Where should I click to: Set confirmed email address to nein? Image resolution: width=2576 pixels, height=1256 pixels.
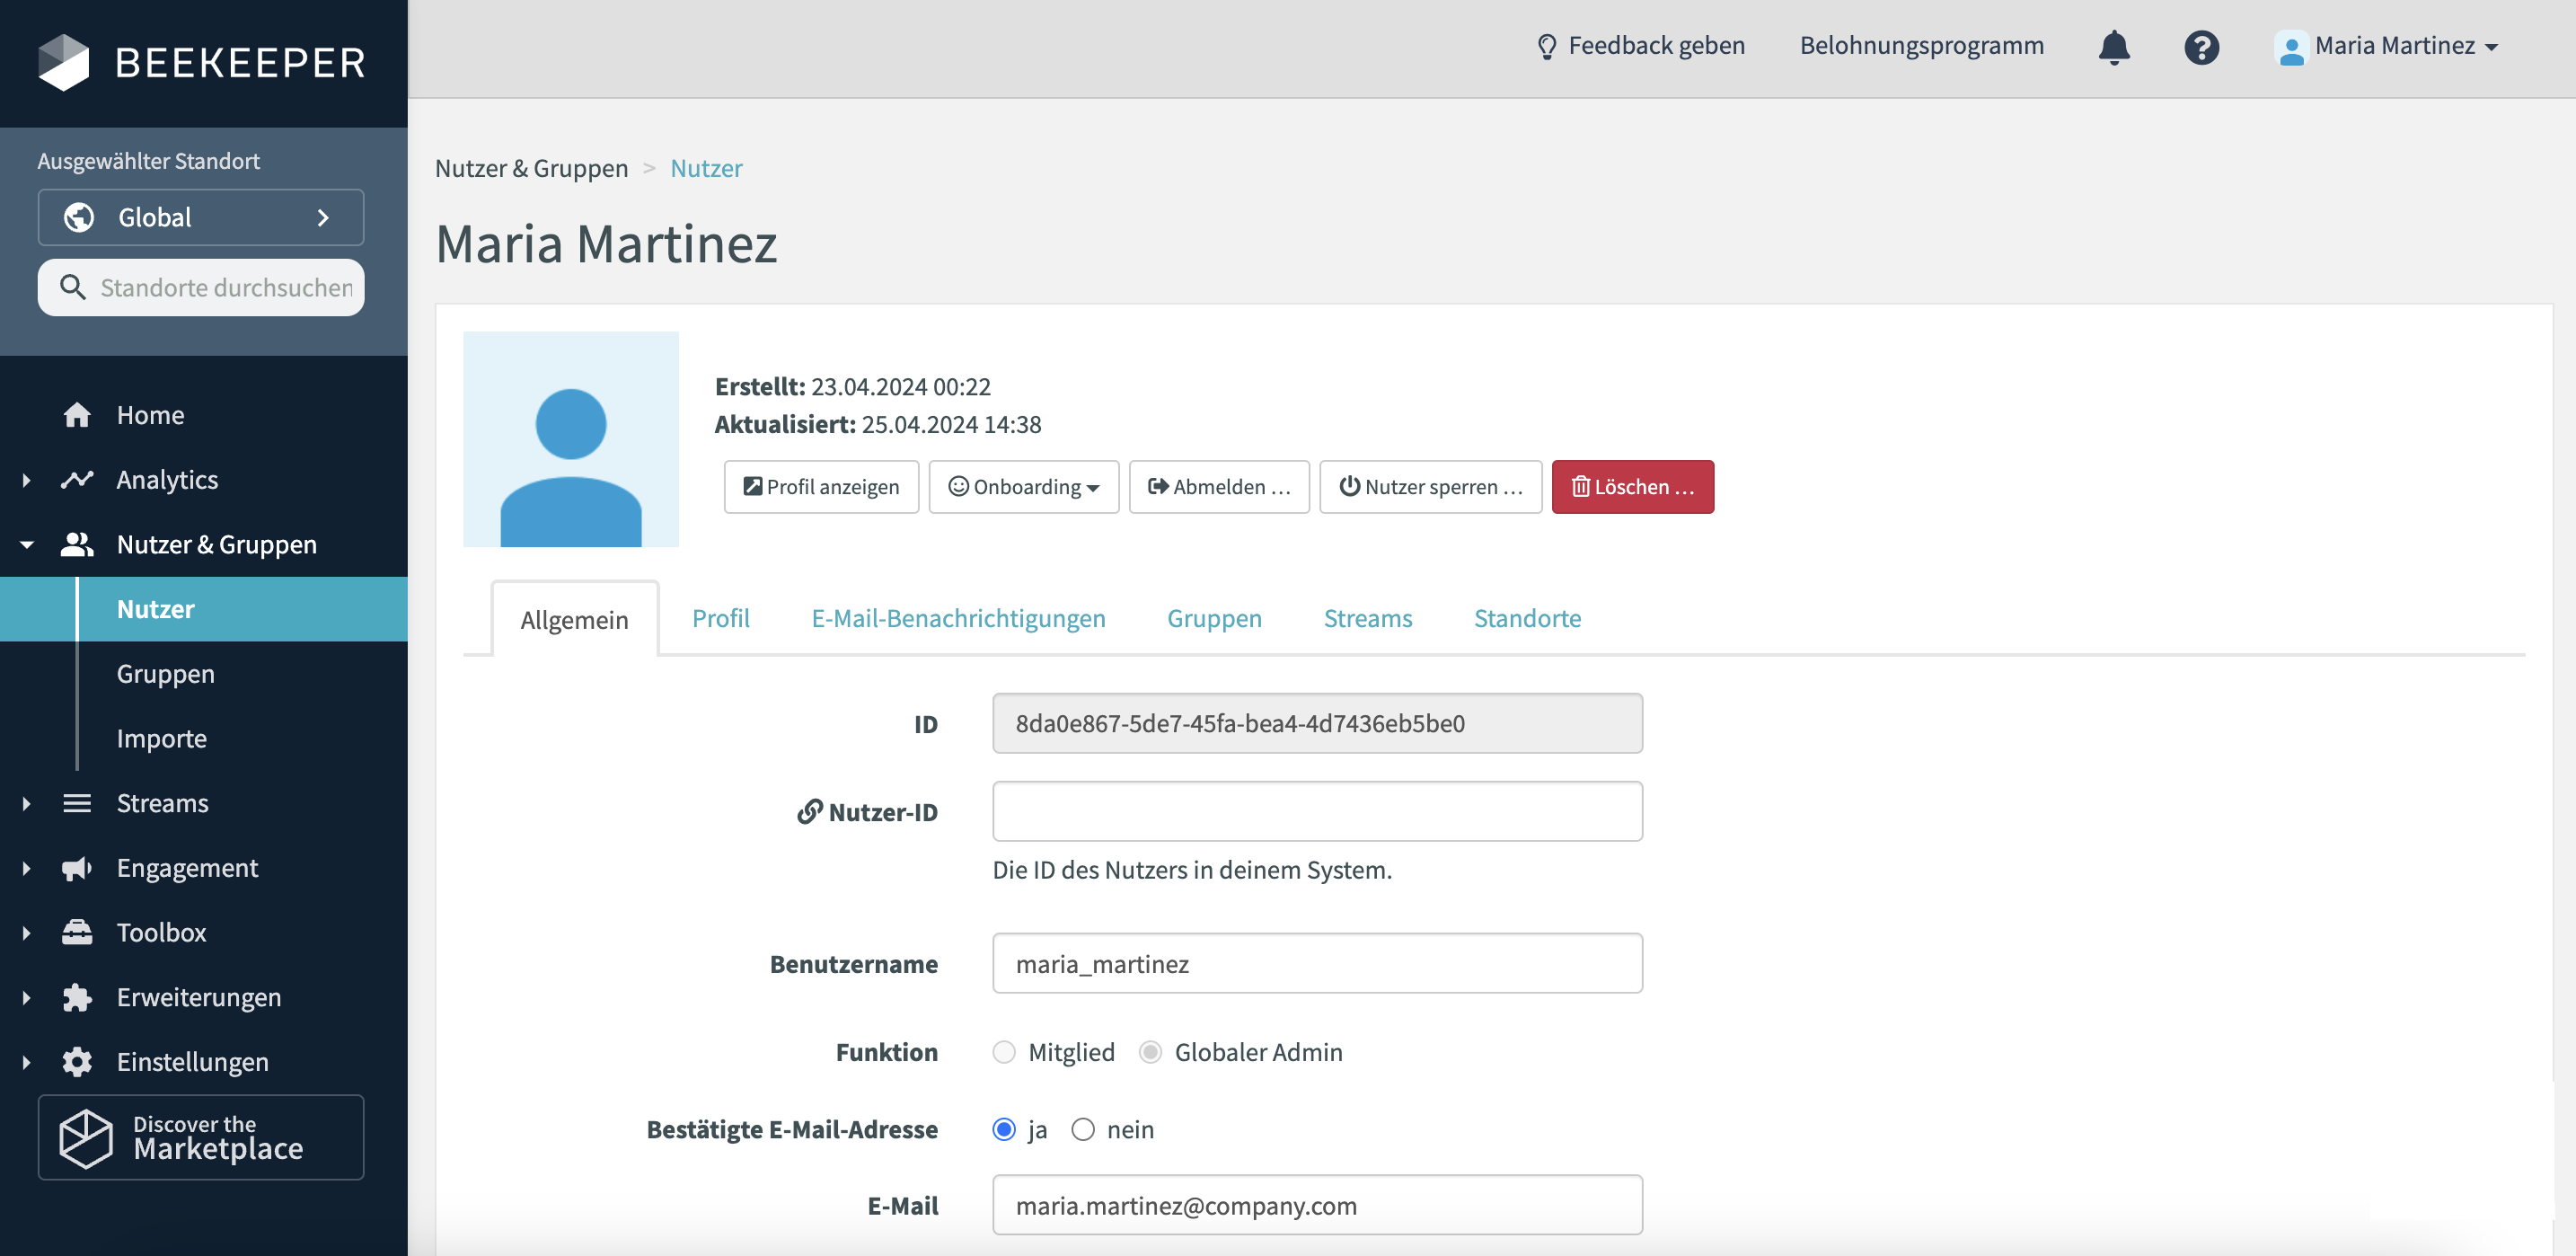[x=1082, y=1129]
